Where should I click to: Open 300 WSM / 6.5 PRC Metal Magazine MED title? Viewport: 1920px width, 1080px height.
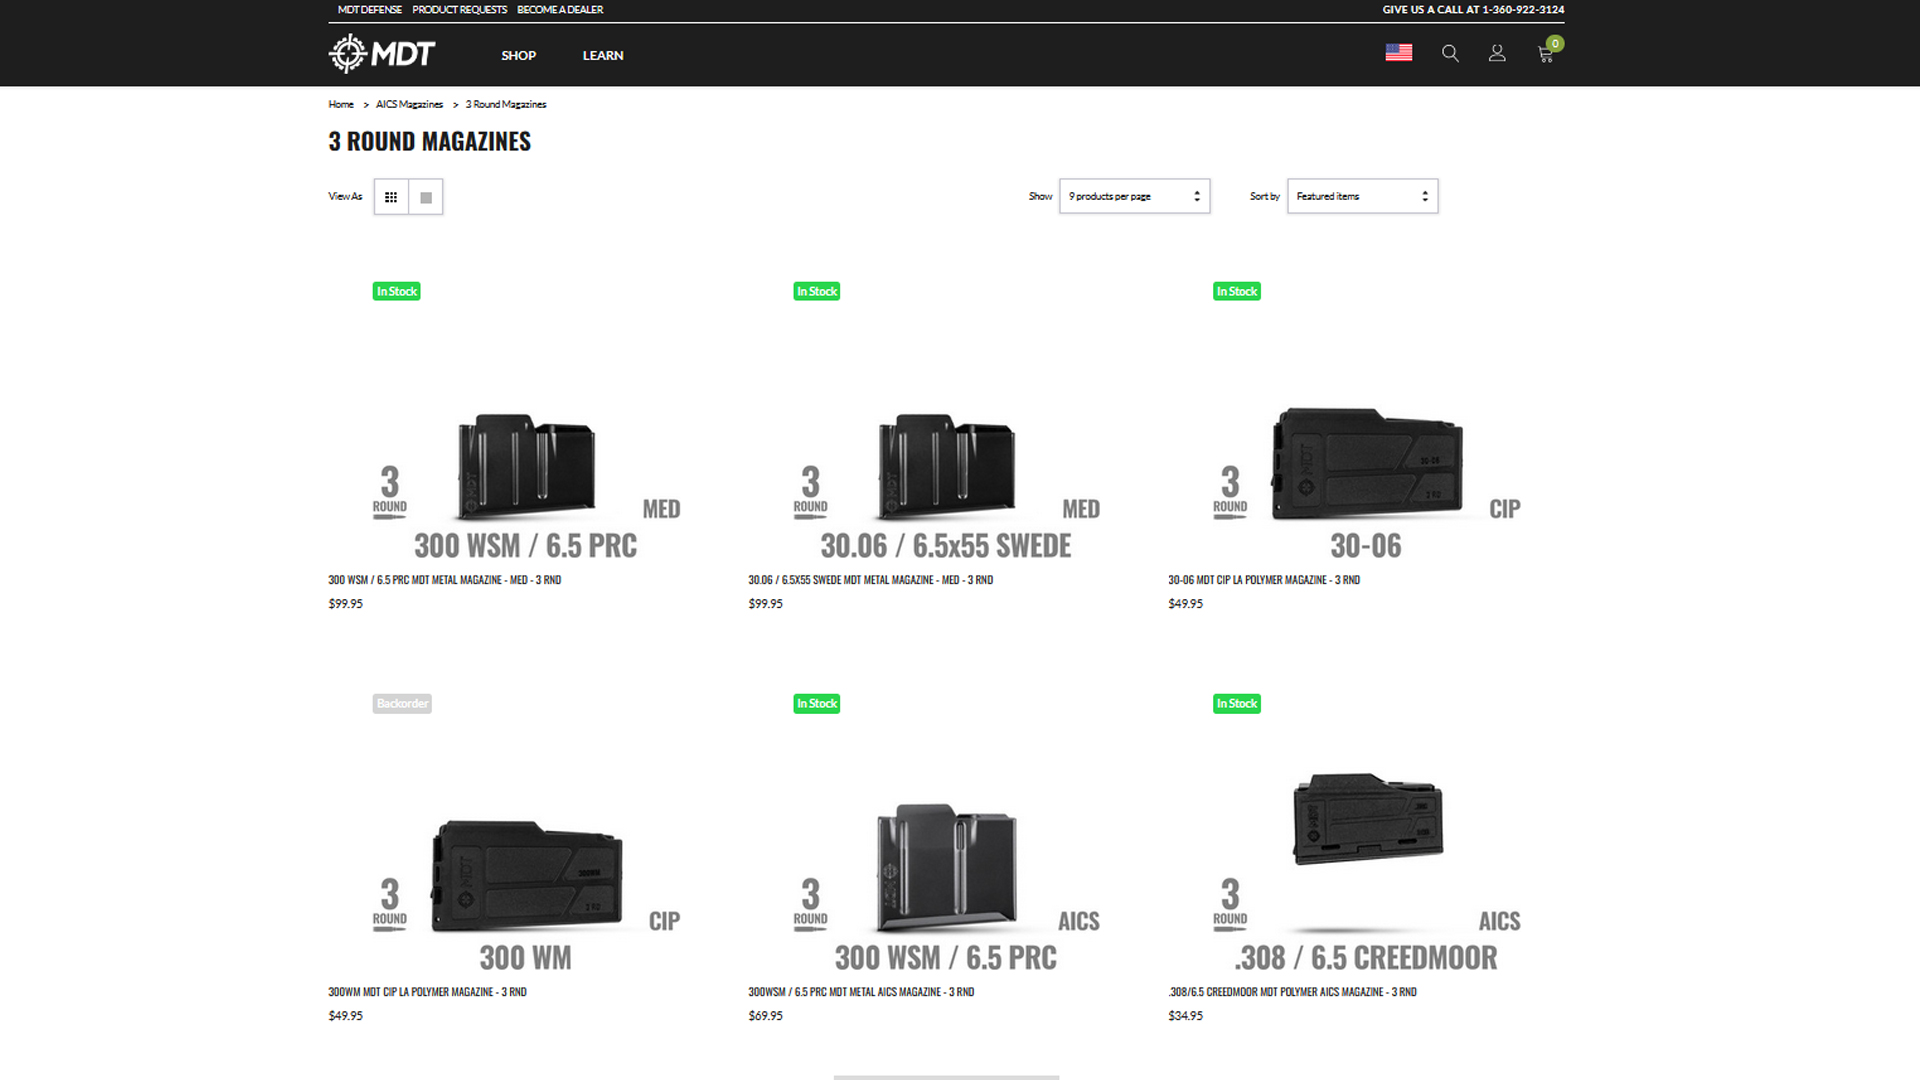tap(445, 580)
